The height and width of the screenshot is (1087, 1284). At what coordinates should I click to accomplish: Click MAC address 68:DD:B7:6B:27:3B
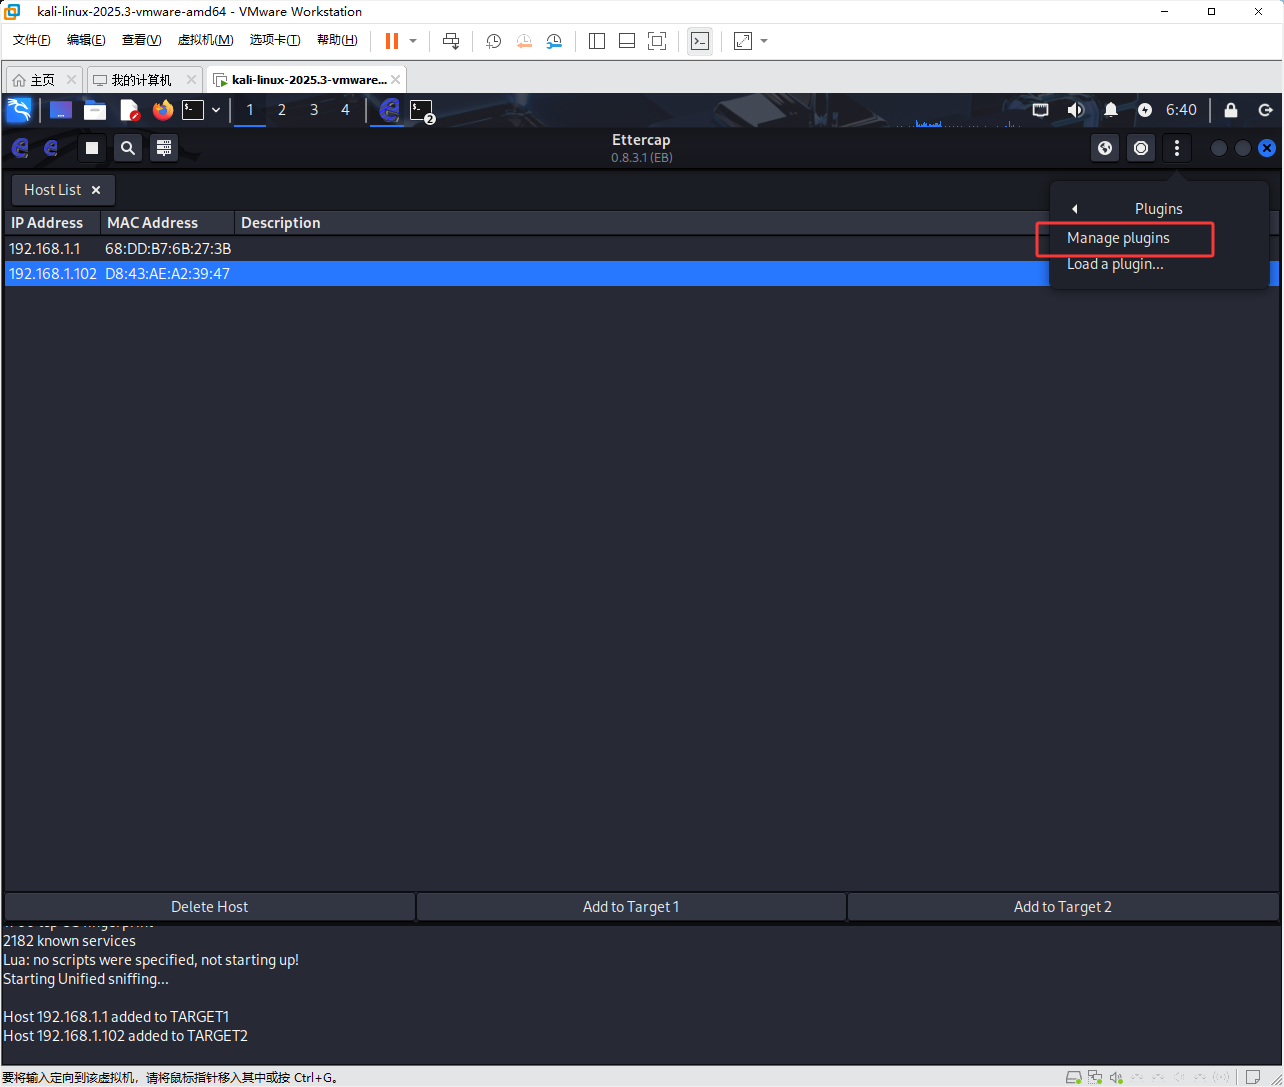pyautogui.click(x=168, y=248)
